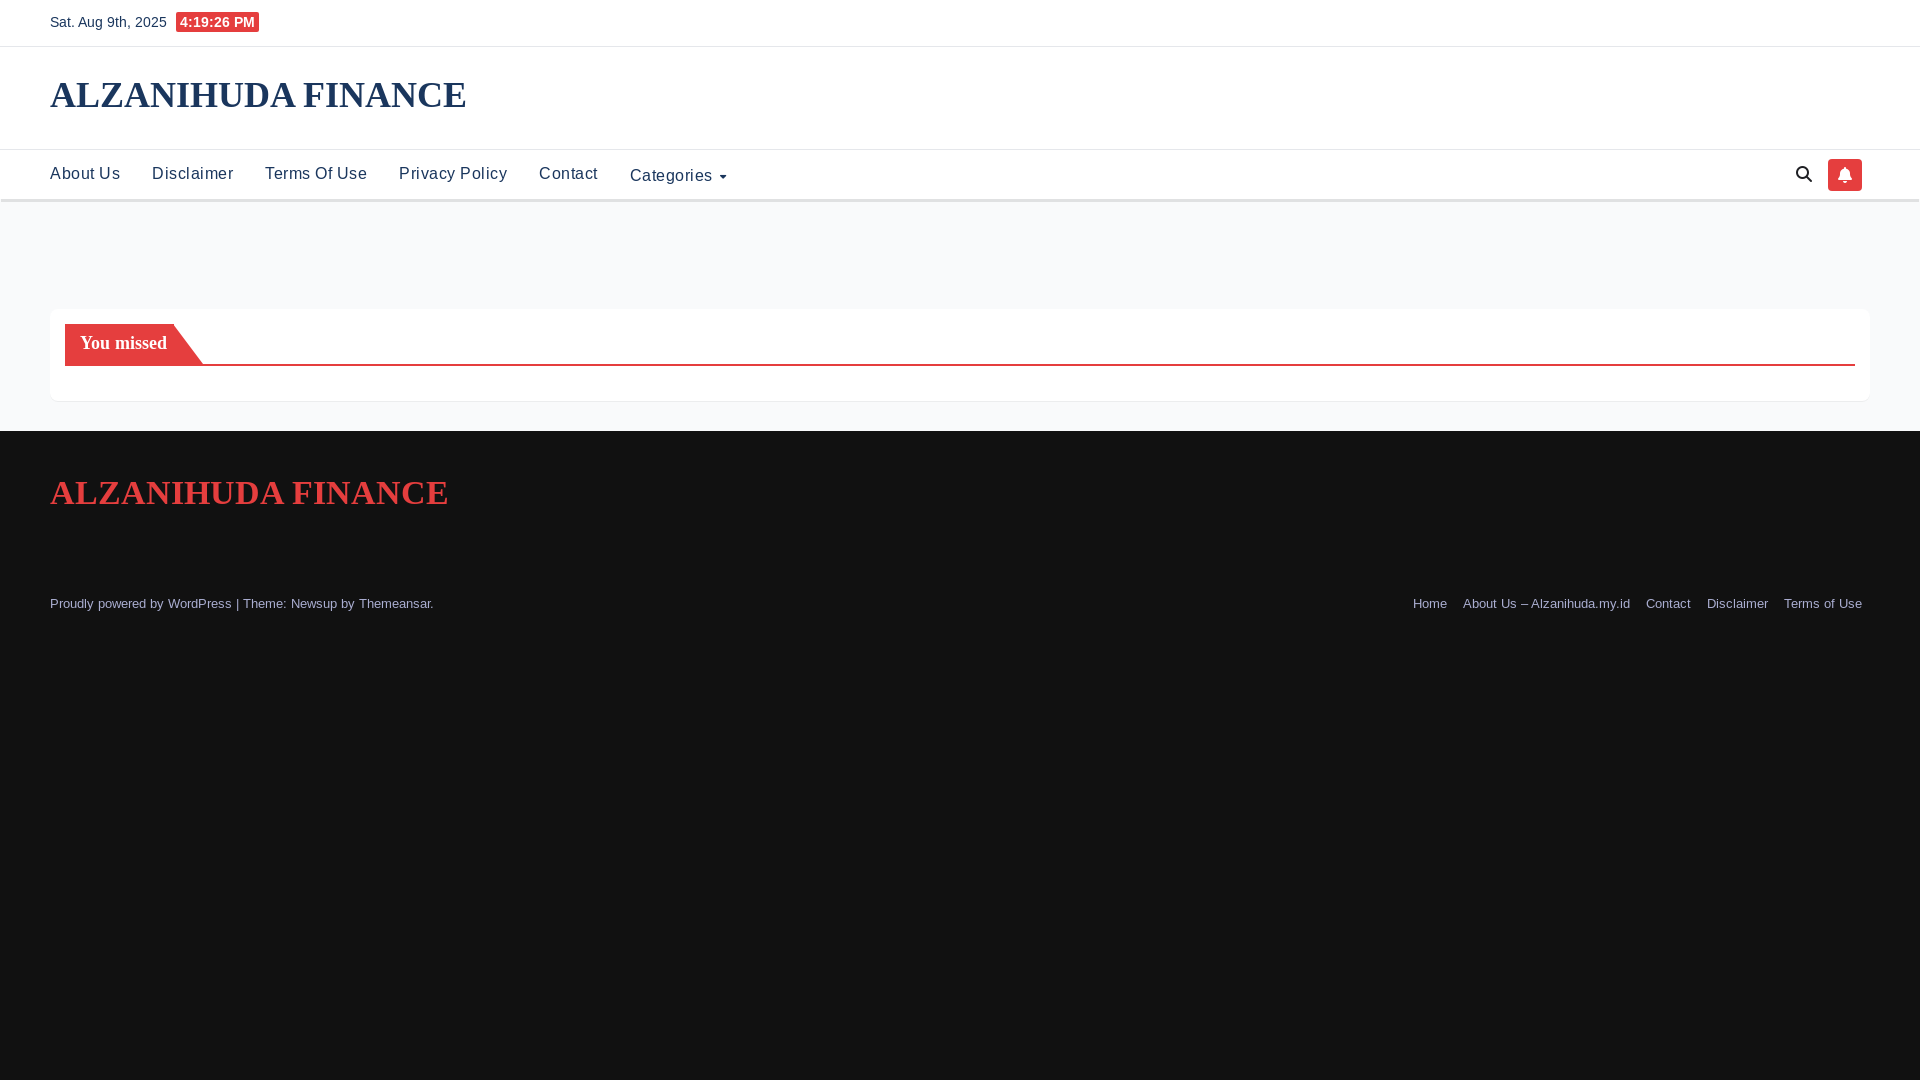The height and width of the screenshot is (1080, 1920).
Task: Click the date text Sat. Aug 9th, 2025
Action: [x=108, y=22]
